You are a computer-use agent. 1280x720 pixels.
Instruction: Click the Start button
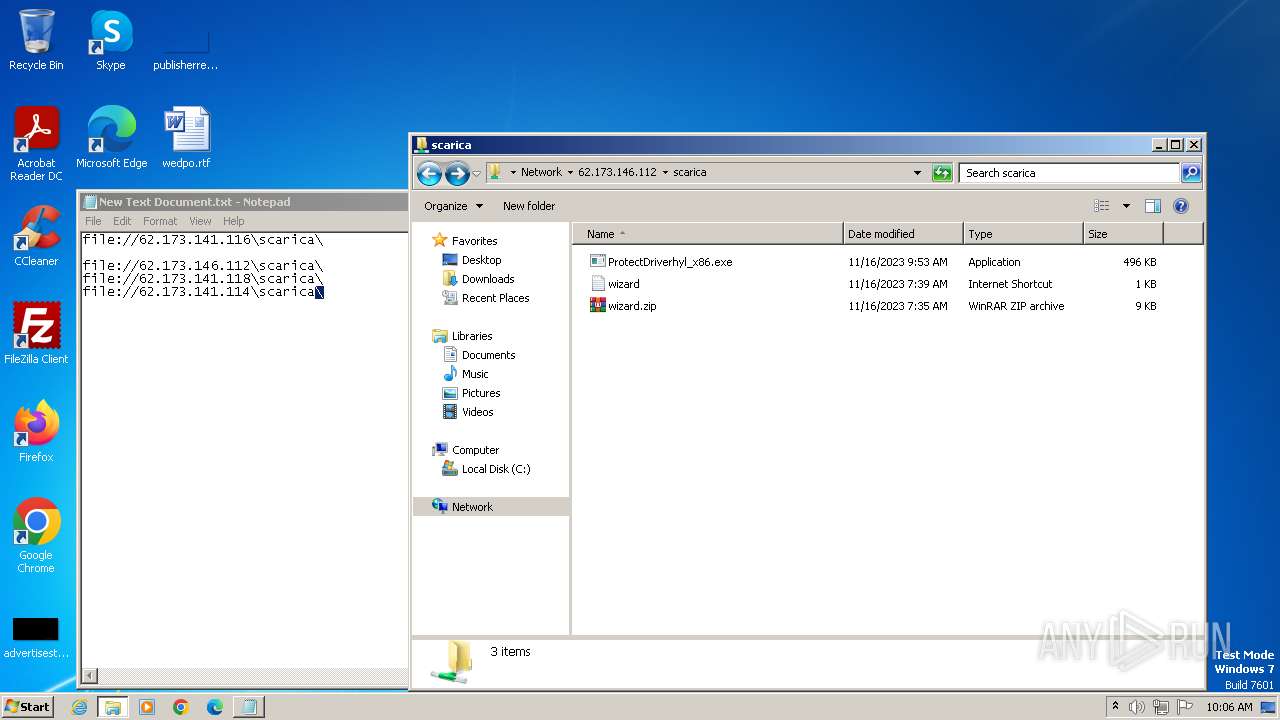pos(27,707)
